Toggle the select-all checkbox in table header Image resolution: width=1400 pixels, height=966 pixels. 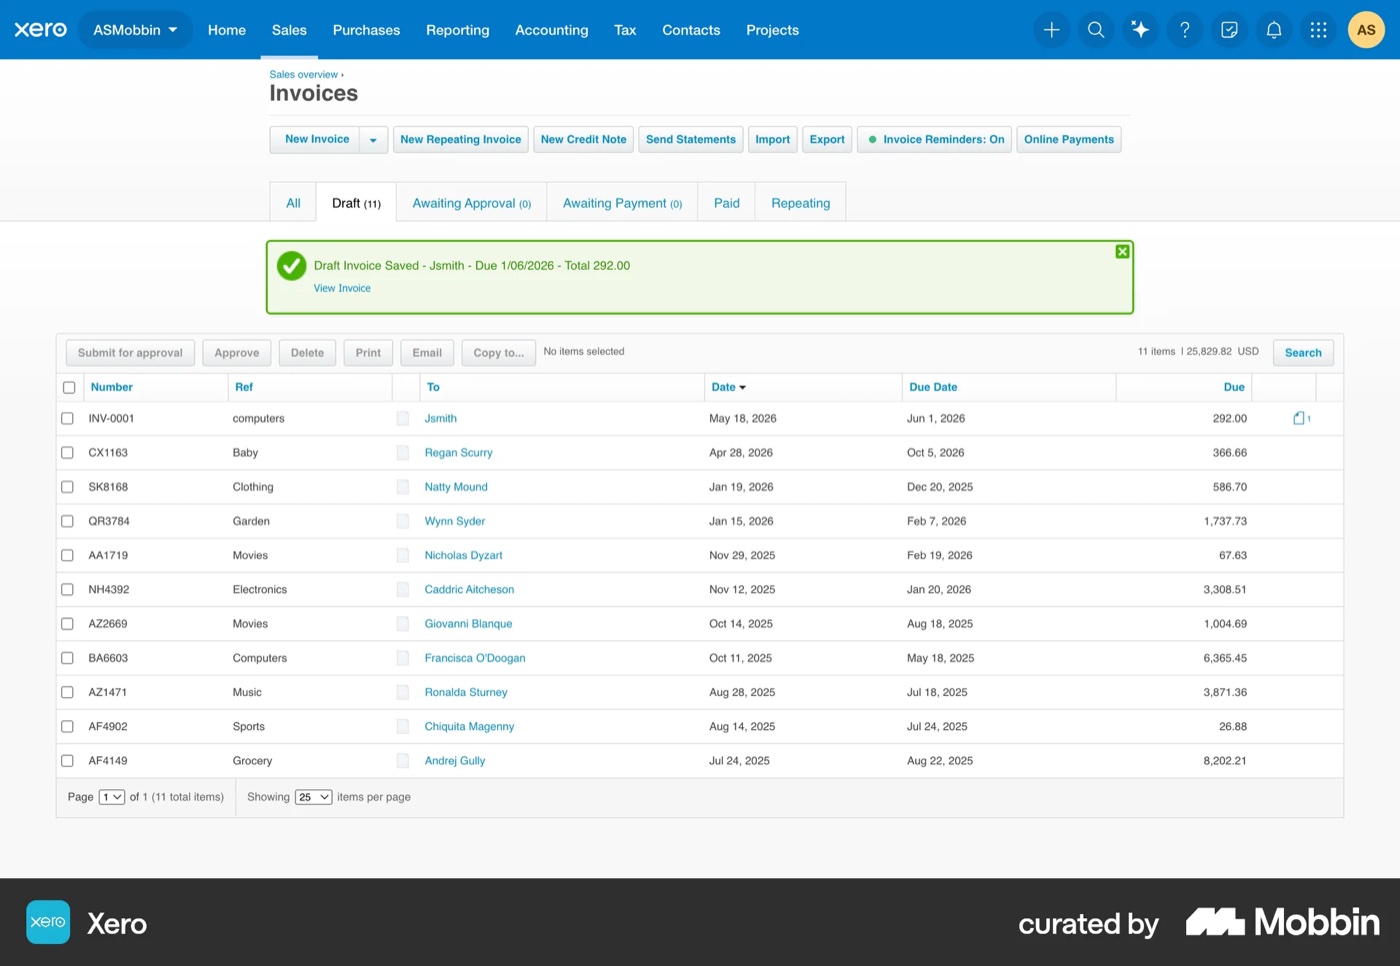click(x=69, y=387)
